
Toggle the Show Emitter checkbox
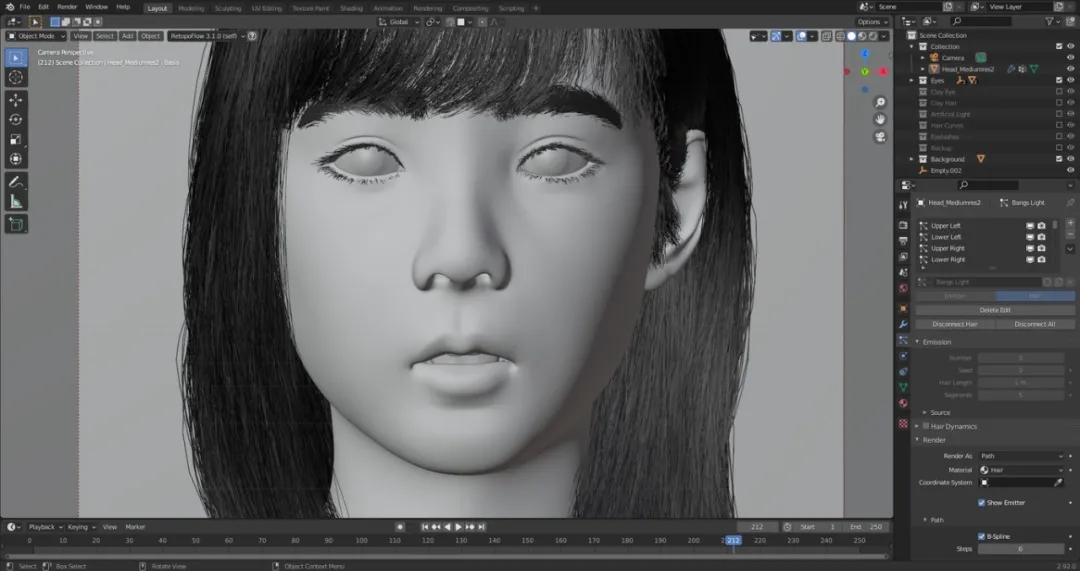coord(982,503)
